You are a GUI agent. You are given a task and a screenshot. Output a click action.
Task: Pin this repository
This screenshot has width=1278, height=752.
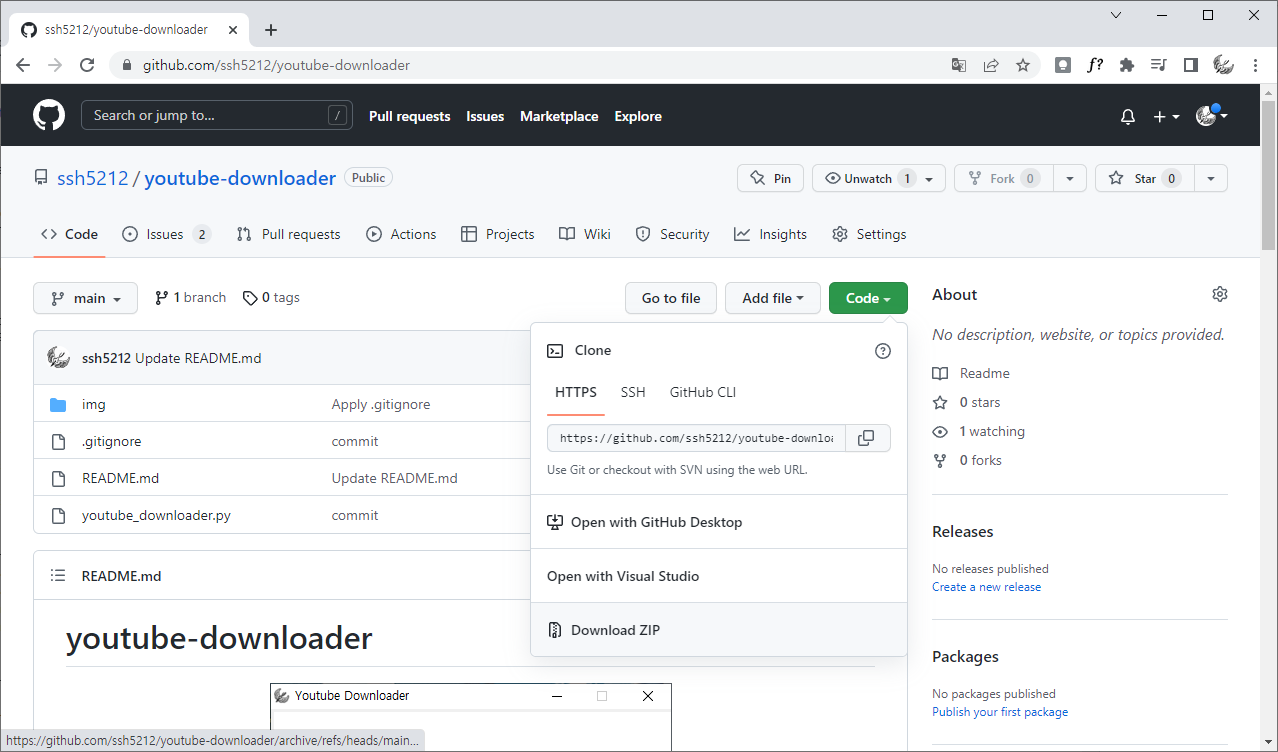770,178
